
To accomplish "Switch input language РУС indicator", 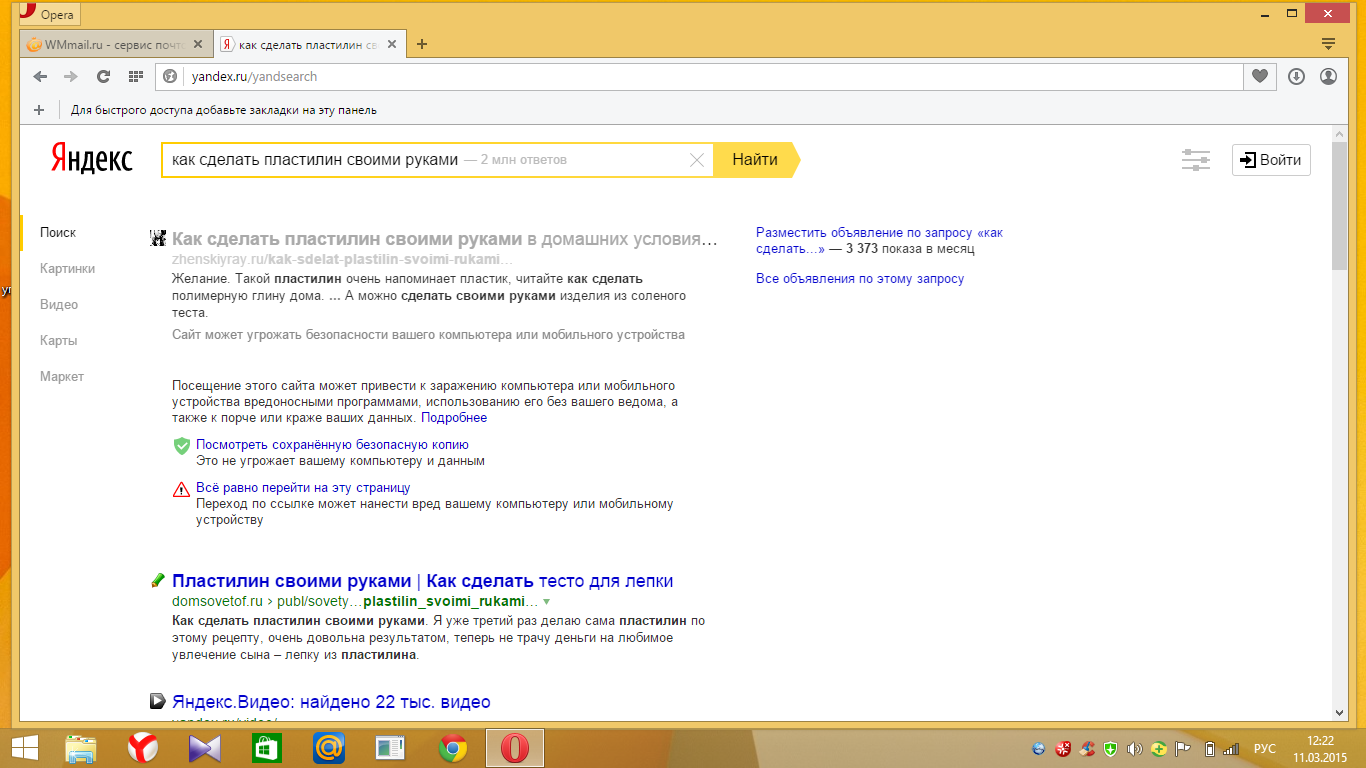I will pyautogui.click(x=1265, y=748).
